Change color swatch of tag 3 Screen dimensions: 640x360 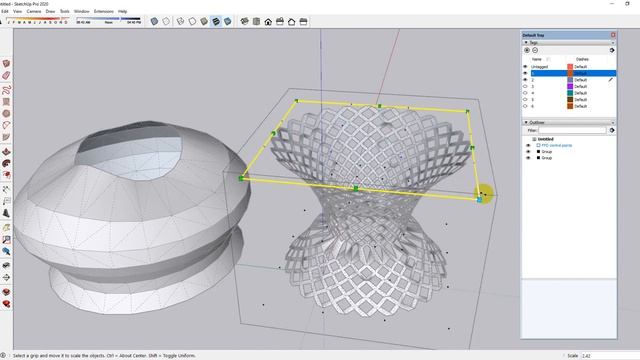tap(570, 86)
